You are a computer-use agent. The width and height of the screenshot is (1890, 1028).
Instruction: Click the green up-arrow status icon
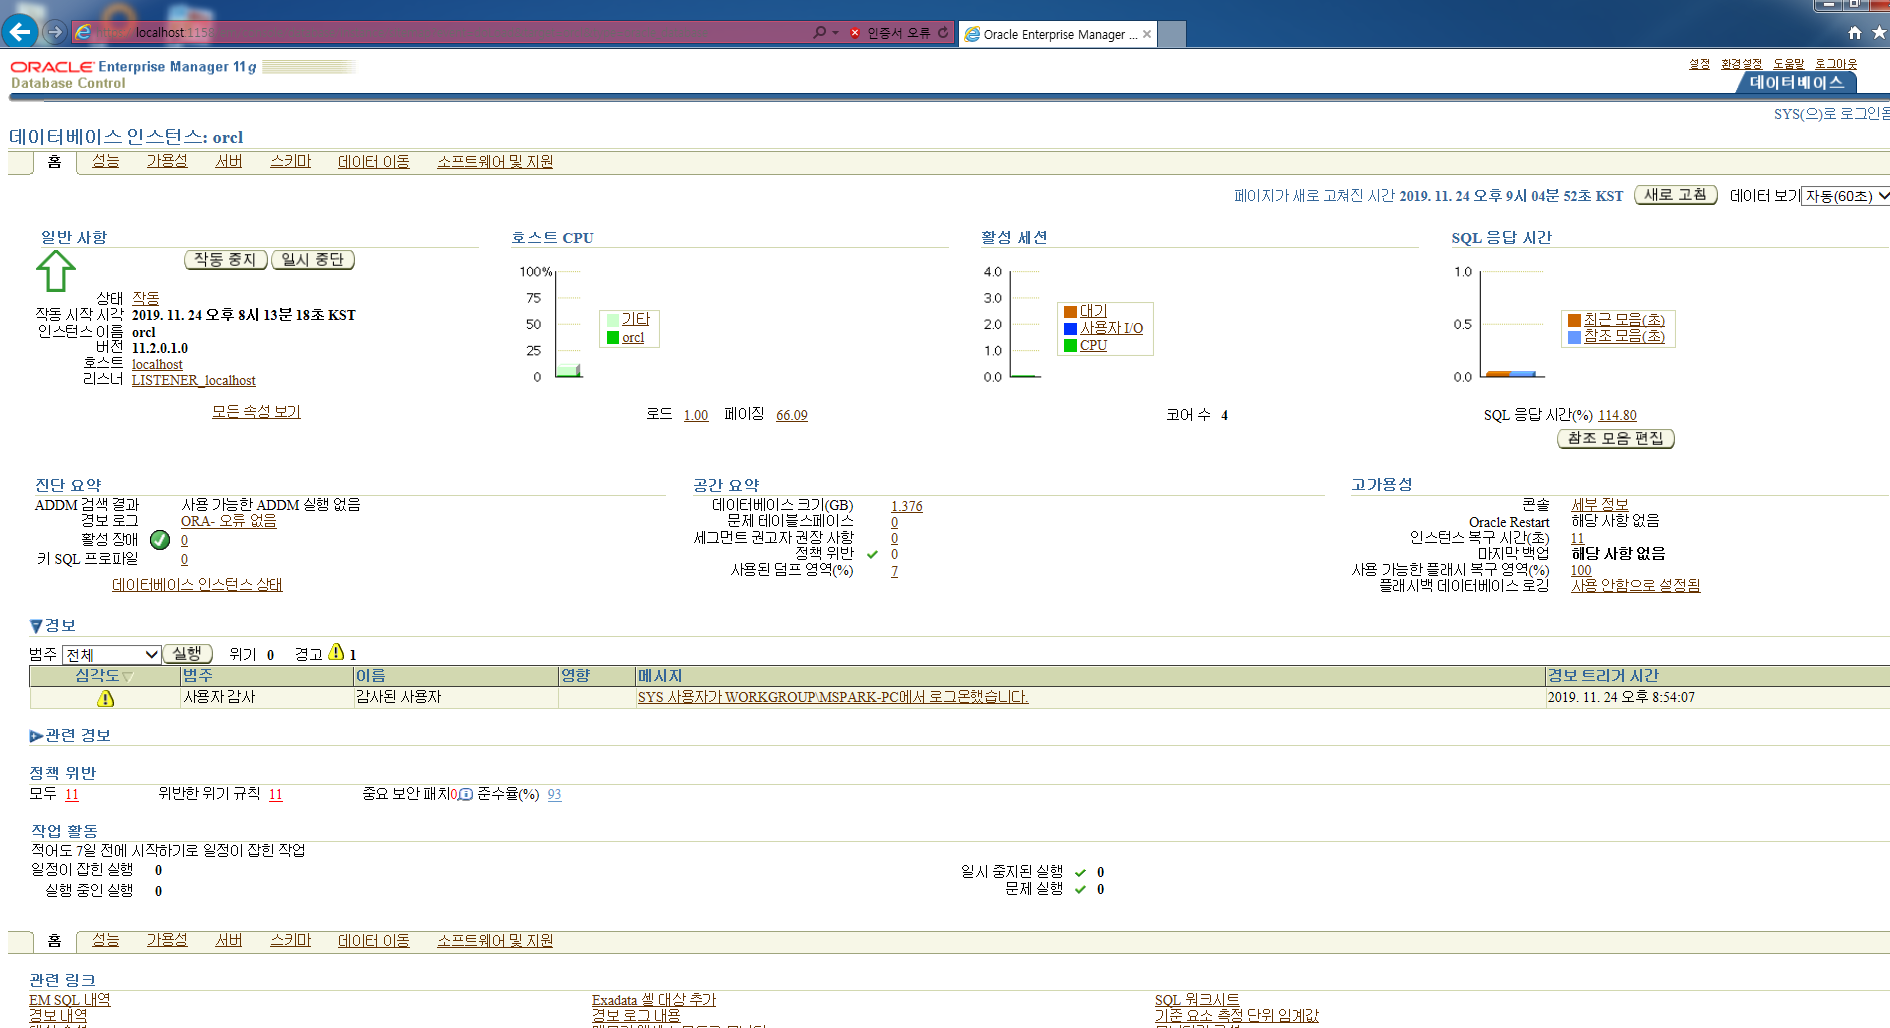pyautogui.click(x=56, y=270)
